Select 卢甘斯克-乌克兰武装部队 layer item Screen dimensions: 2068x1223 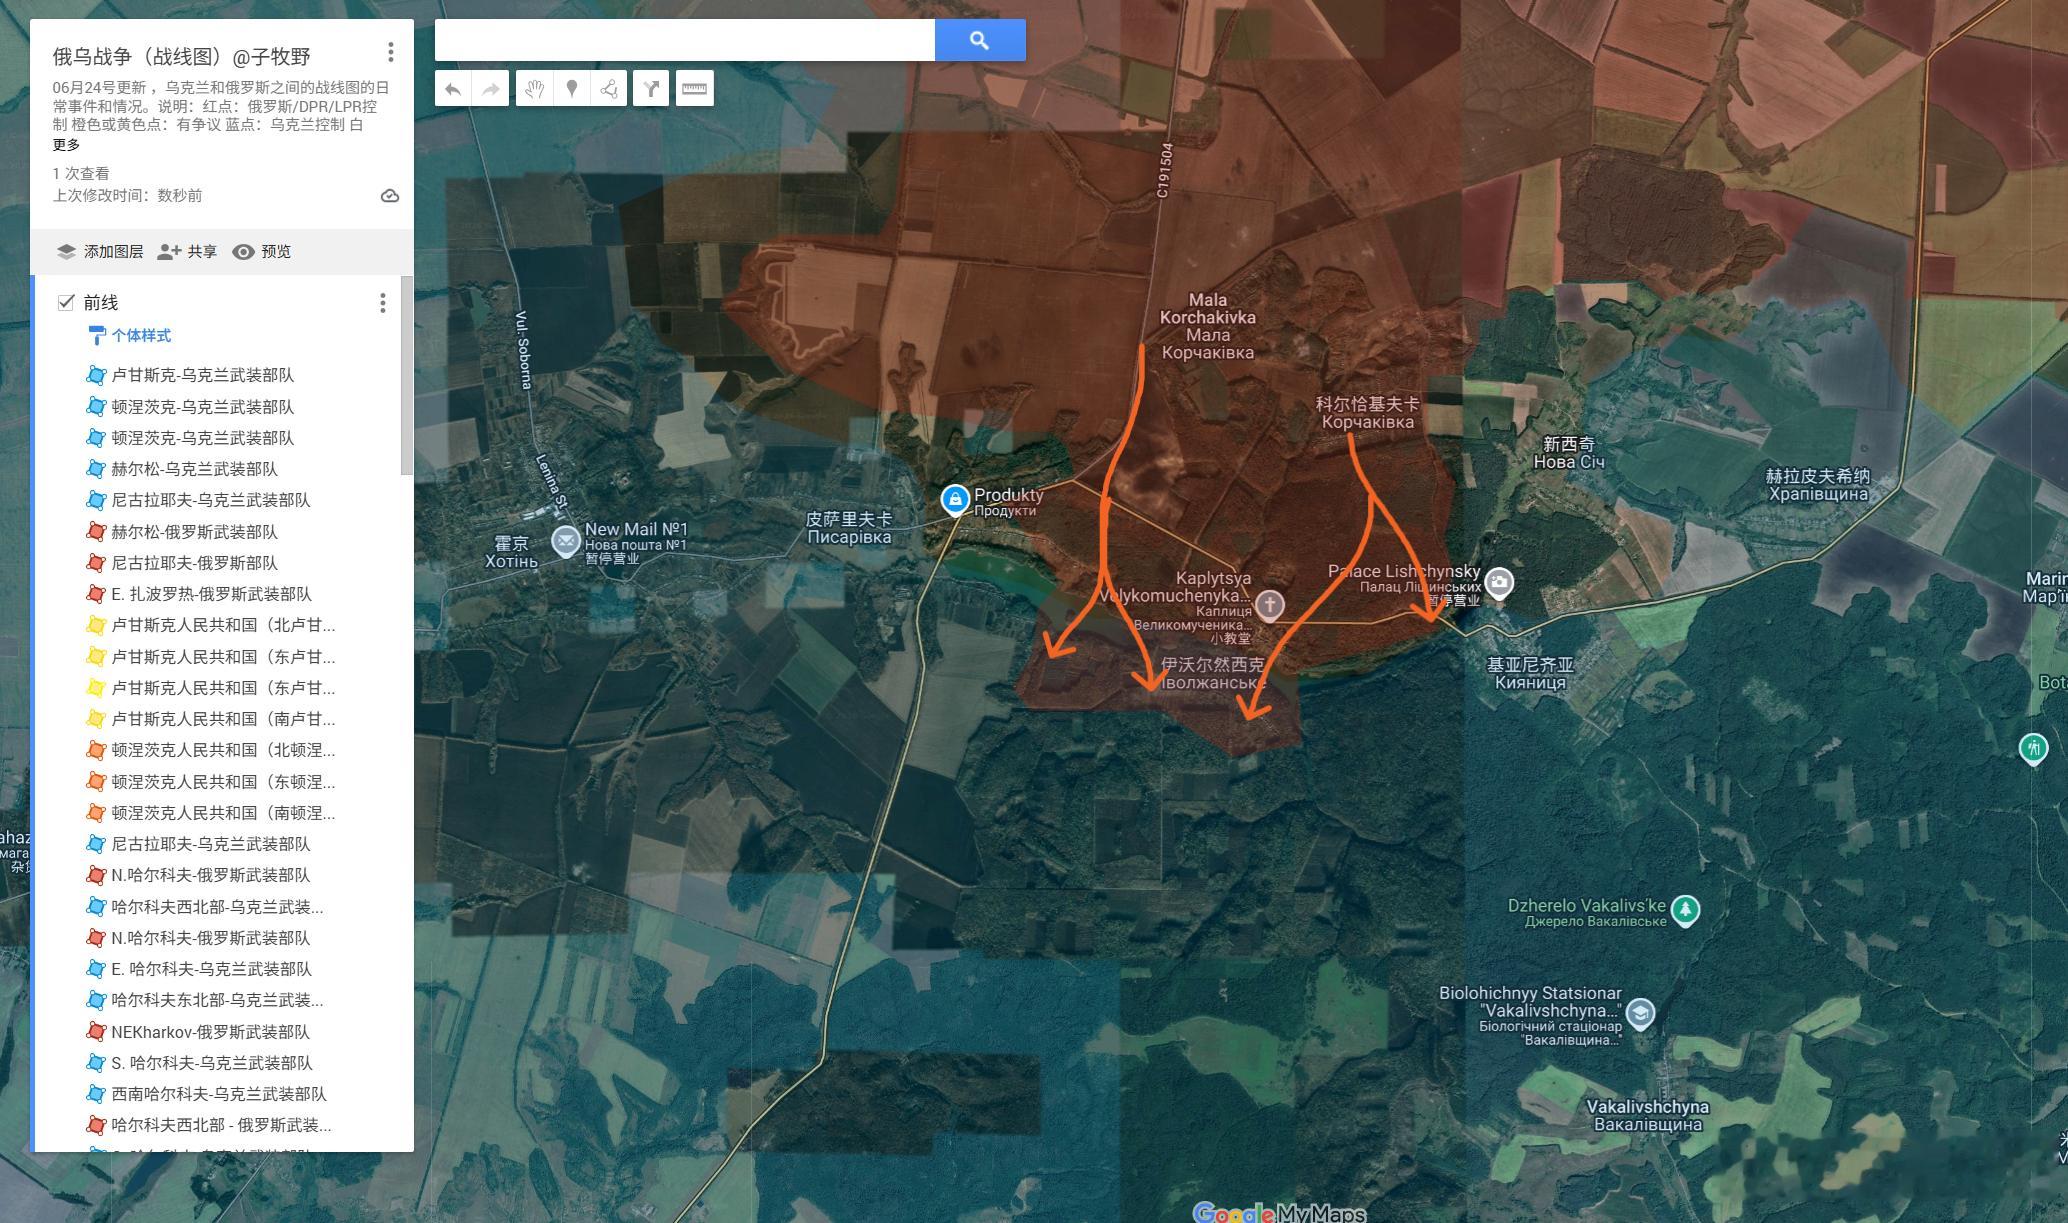tap(203, 375)
